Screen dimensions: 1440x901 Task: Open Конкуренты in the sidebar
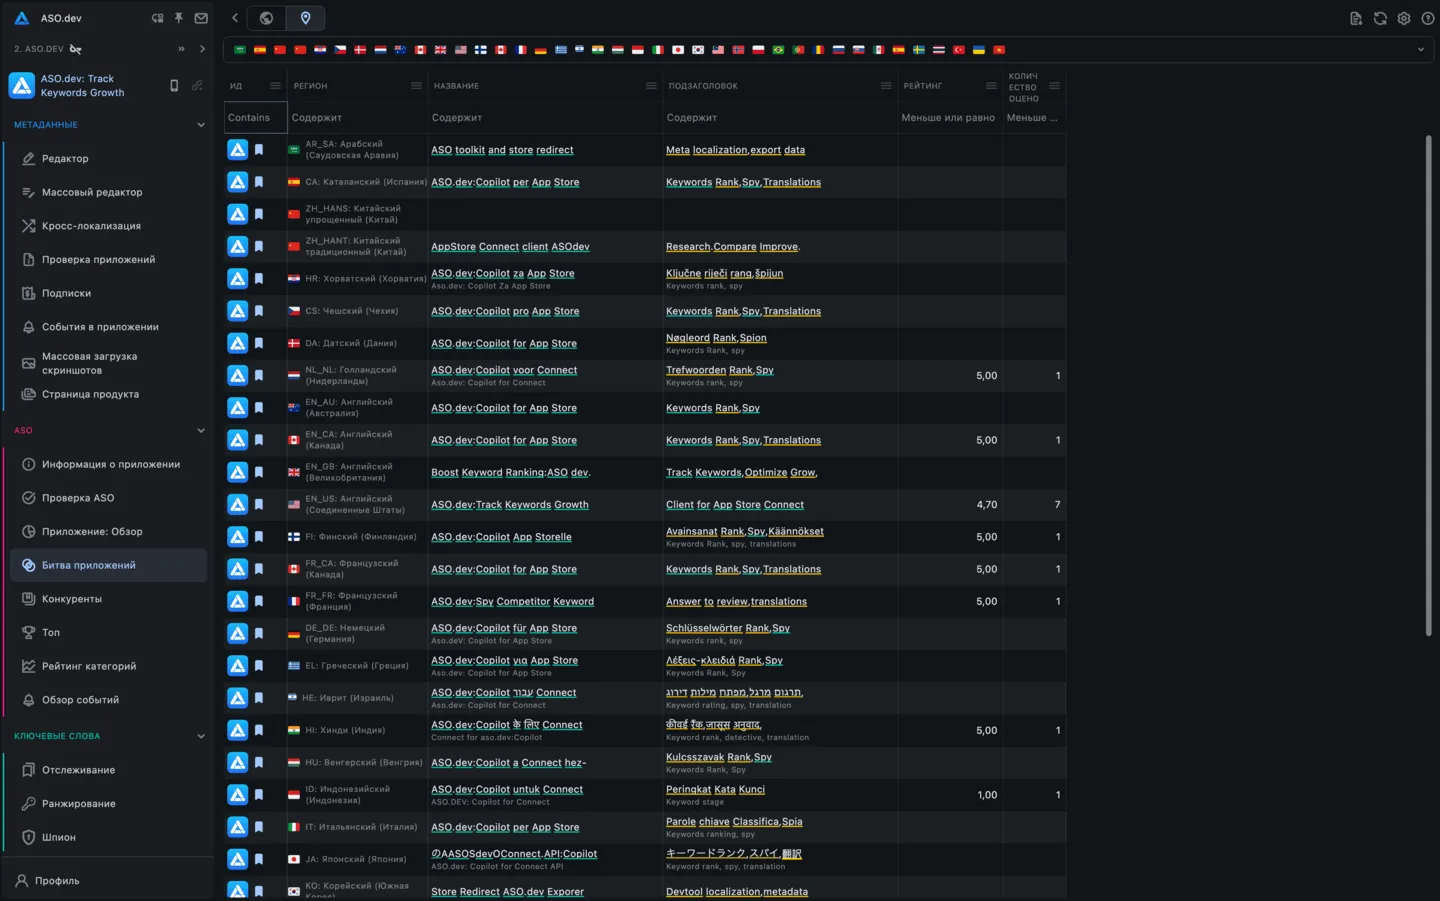tap(72, 599)
